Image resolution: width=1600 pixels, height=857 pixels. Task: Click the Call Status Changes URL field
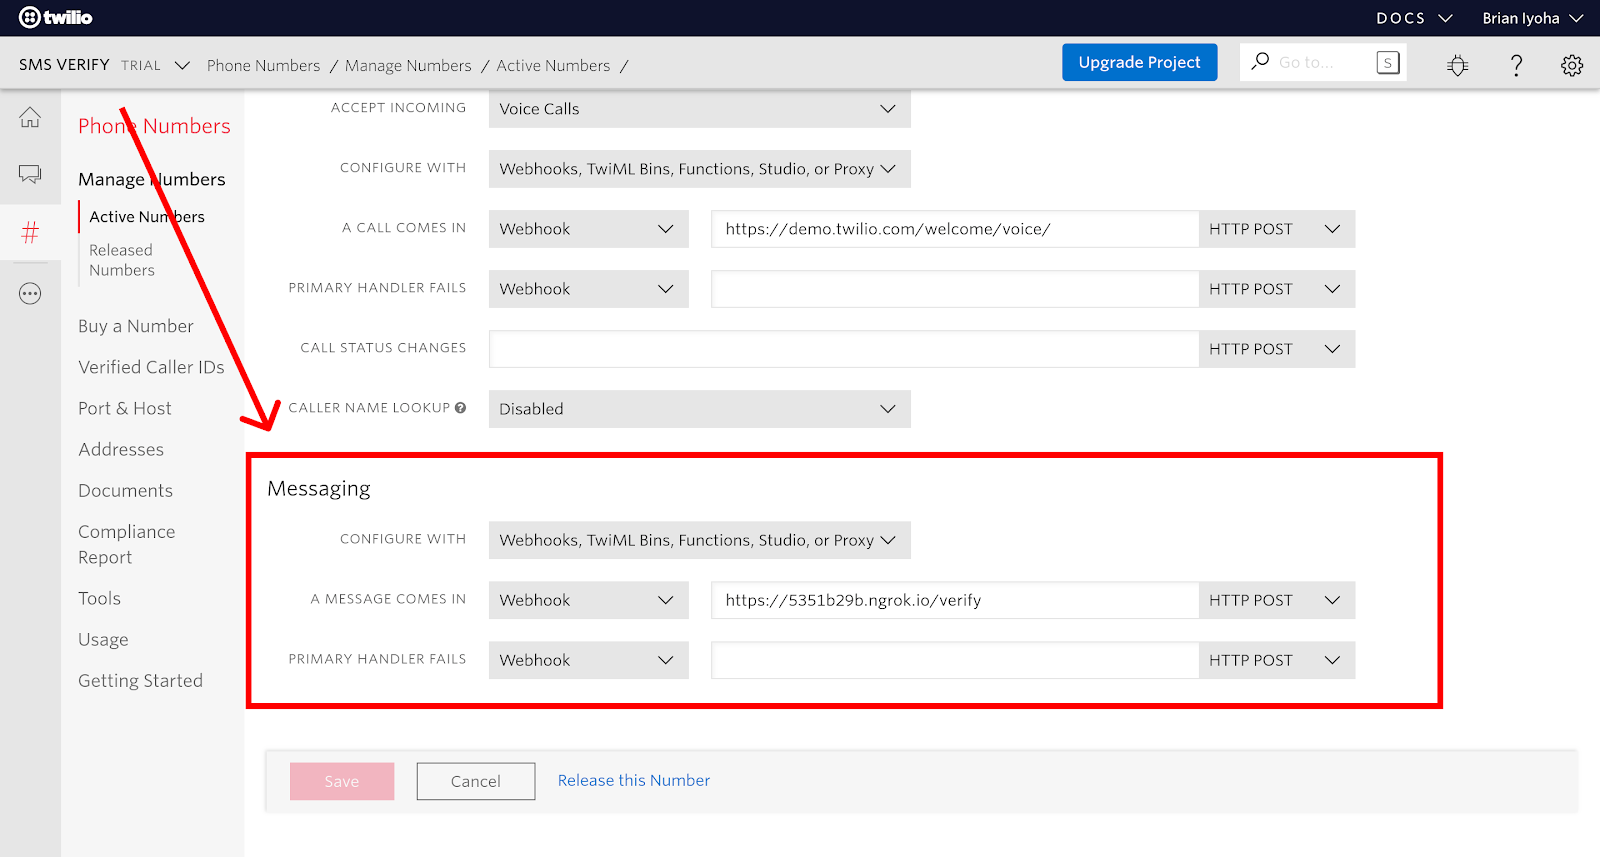click(844, 349)
